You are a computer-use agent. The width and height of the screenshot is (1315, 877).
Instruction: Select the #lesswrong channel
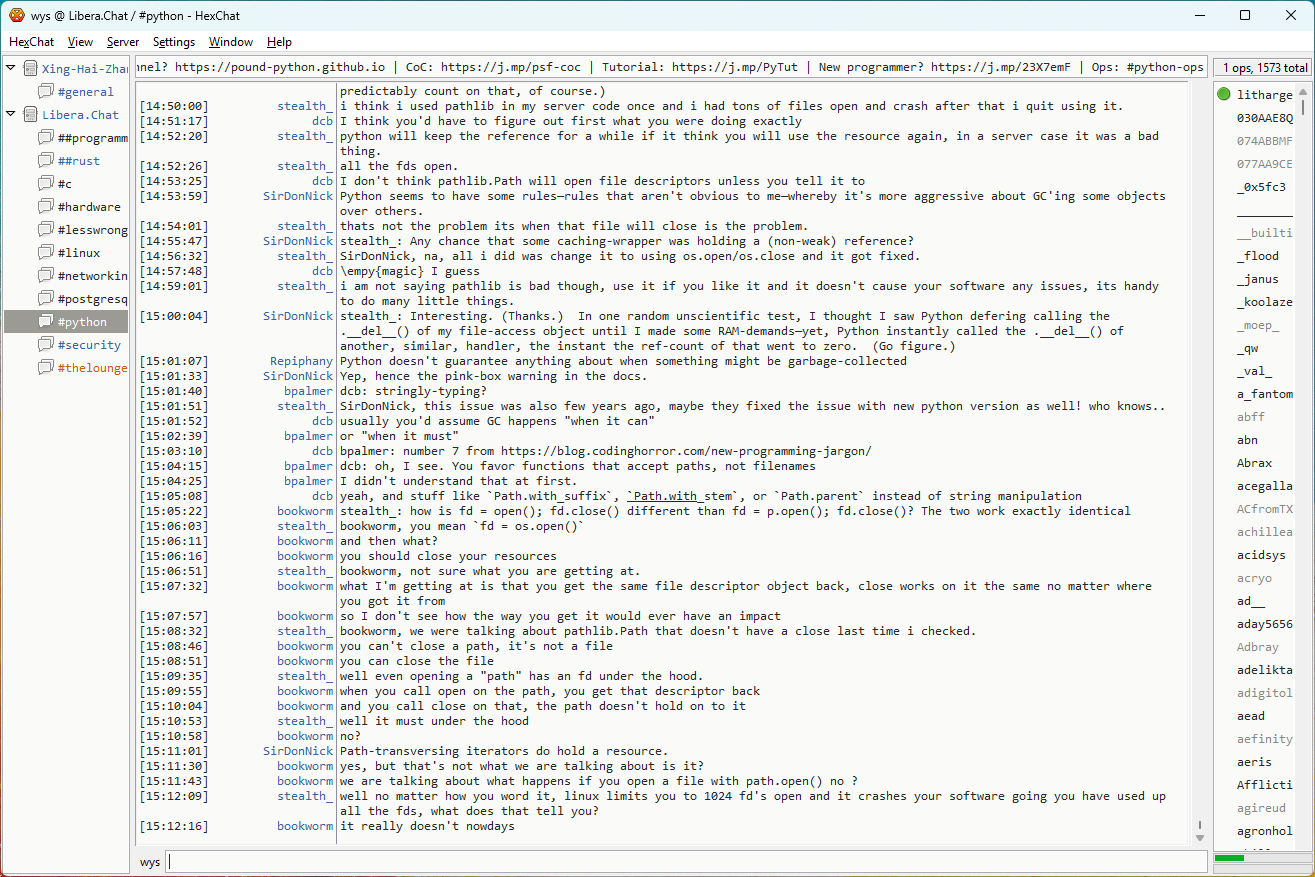coord(92,230)
